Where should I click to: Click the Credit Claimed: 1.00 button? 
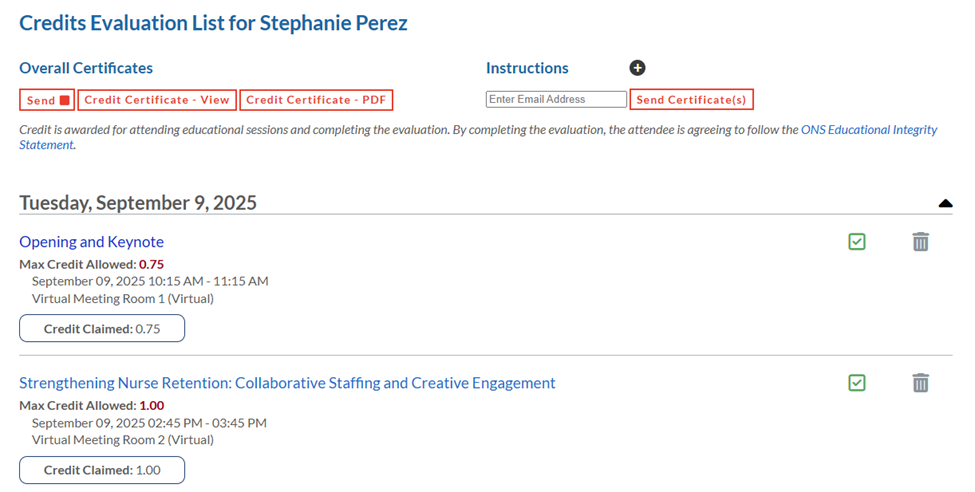(x=102, y=470)
